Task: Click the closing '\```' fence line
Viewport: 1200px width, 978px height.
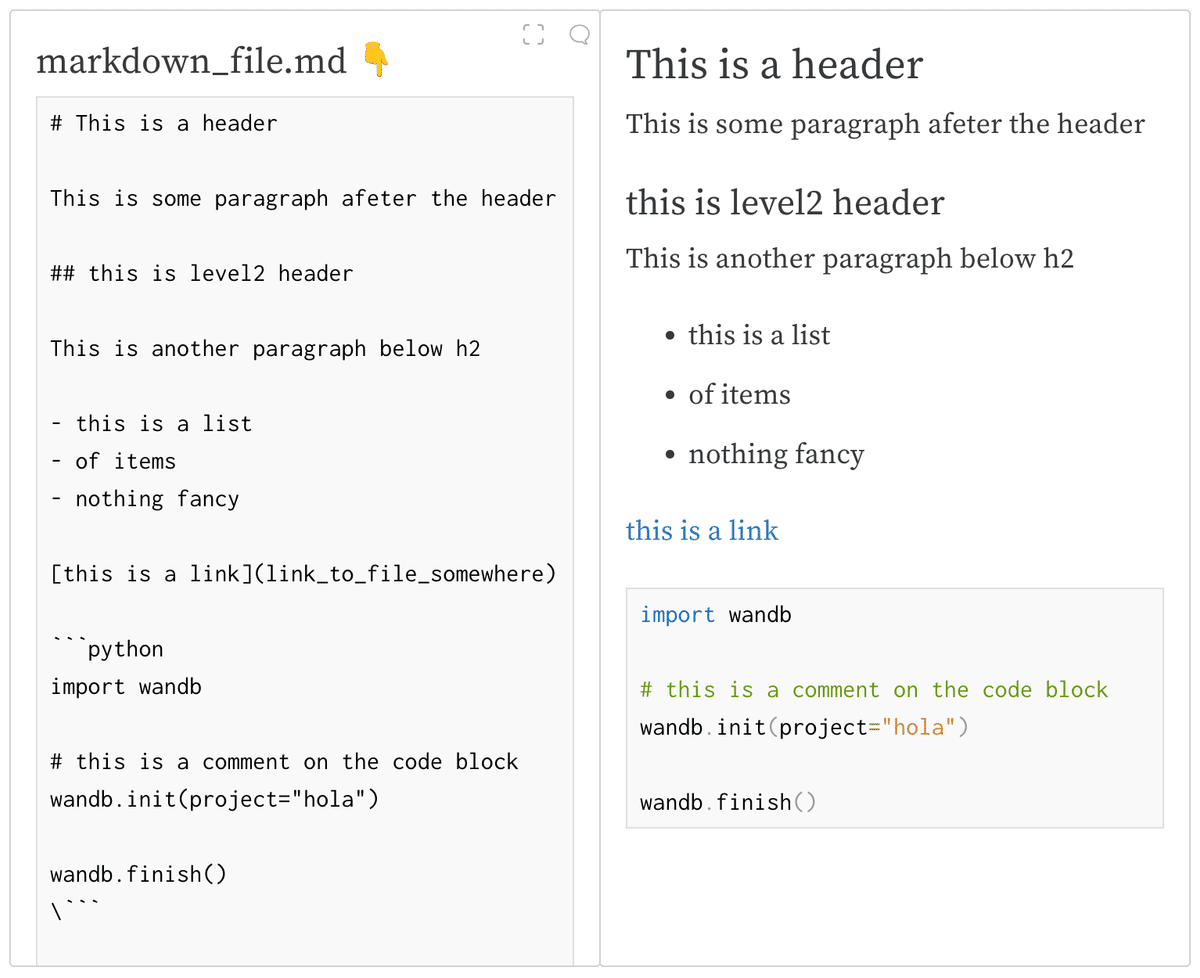Action: 75,912
